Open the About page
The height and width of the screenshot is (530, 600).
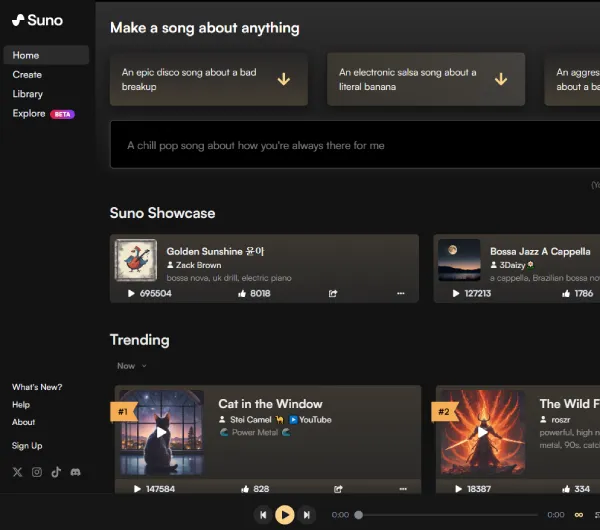[23, 422]
